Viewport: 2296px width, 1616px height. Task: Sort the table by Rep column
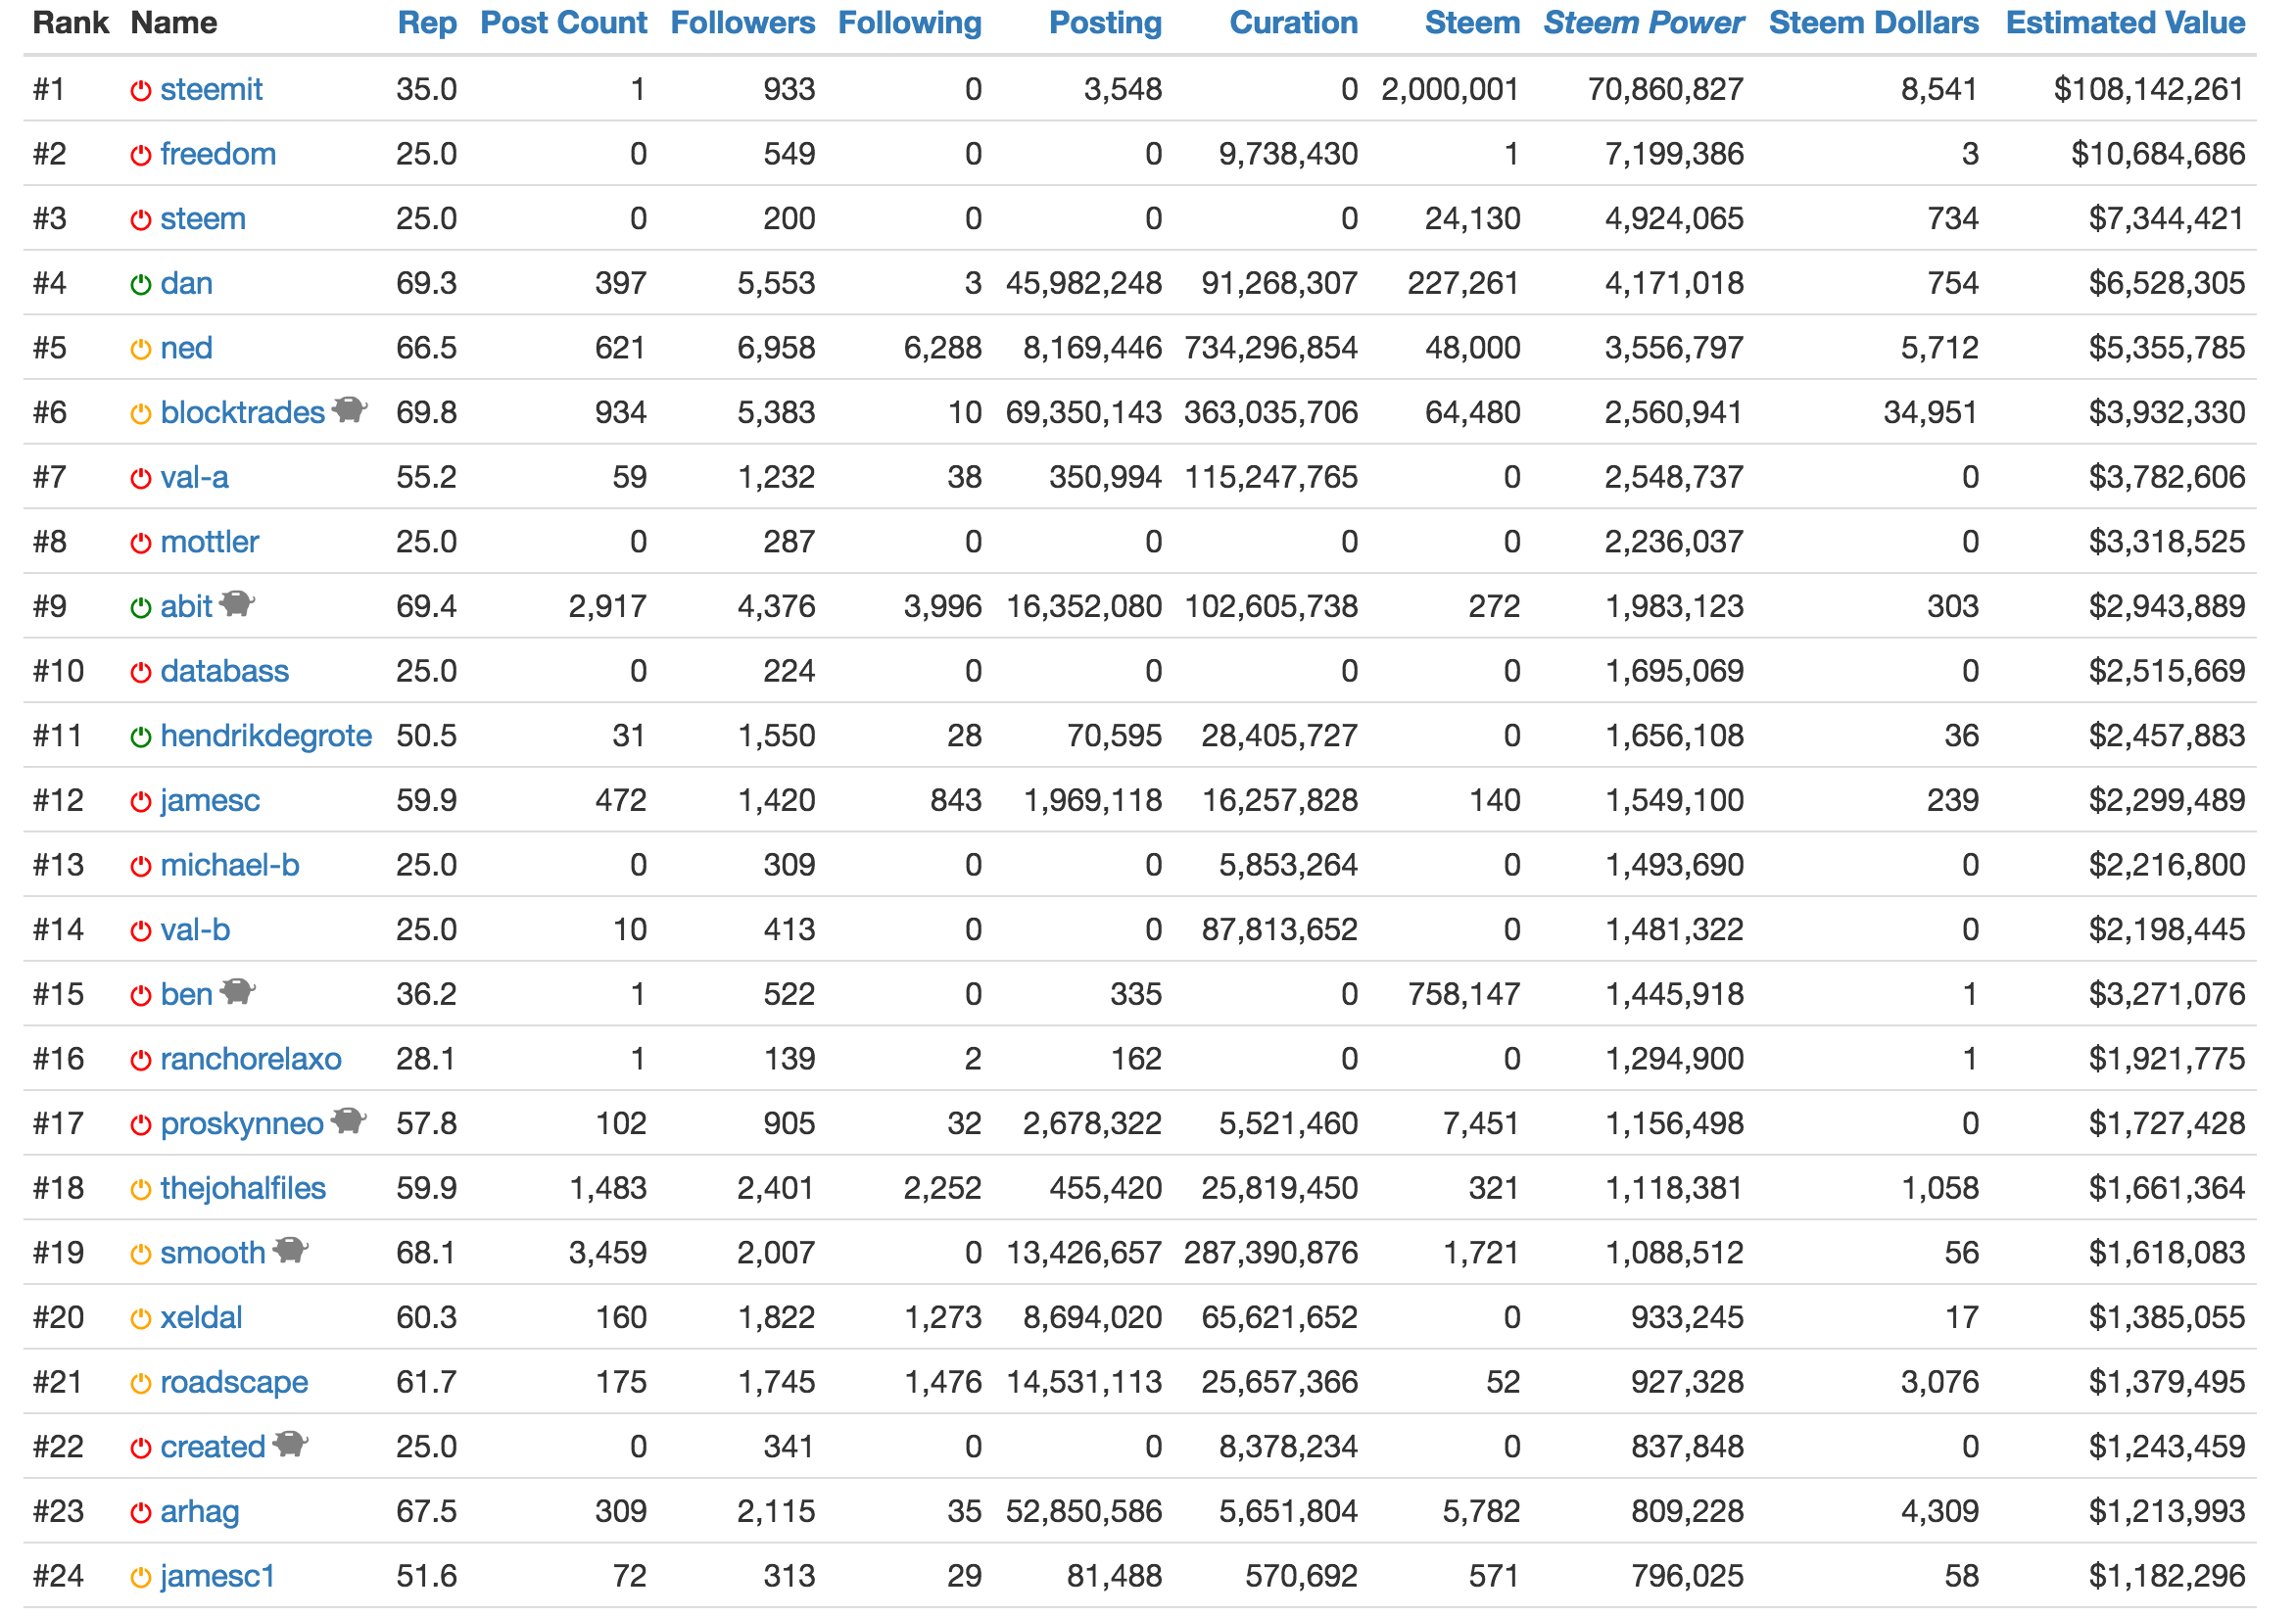point(427,23)
